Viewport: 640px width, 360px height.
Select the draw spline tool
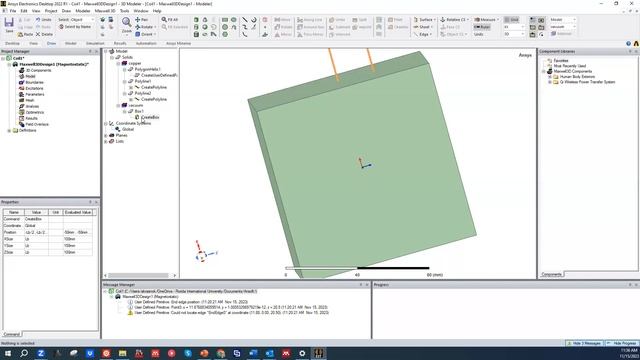point(244,27)
